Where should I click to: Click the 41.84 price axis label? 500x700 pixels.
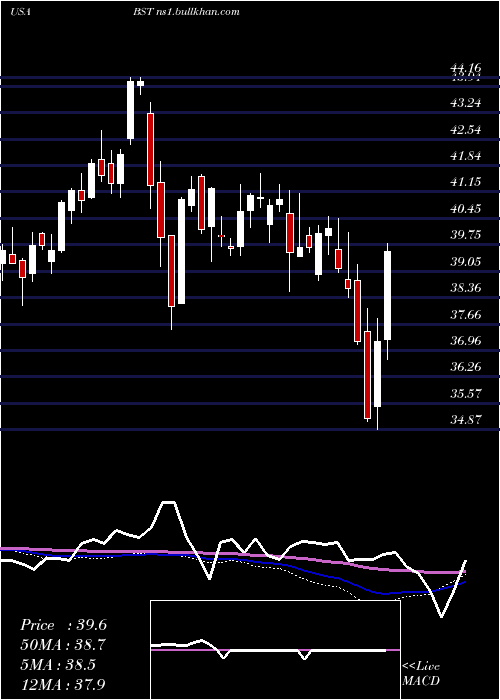point(466,156)
